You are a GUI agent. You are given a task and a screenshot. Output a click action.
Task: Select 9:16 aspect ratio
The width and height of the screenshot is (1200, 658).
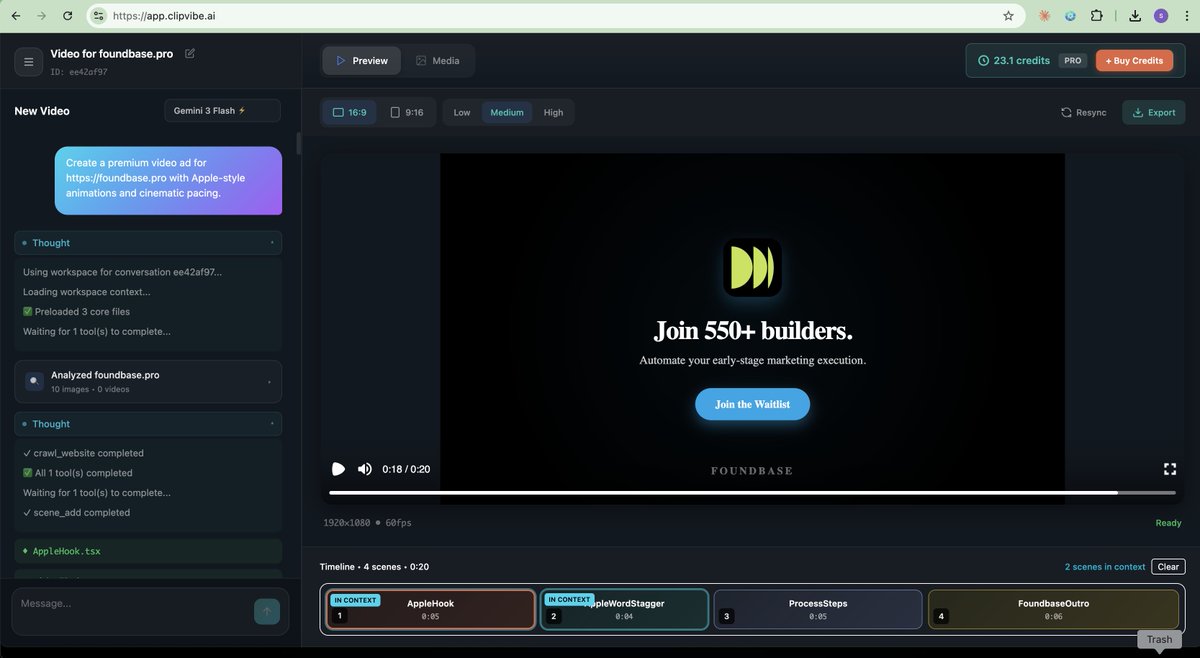pyautogui.click(x=406, y=112)
